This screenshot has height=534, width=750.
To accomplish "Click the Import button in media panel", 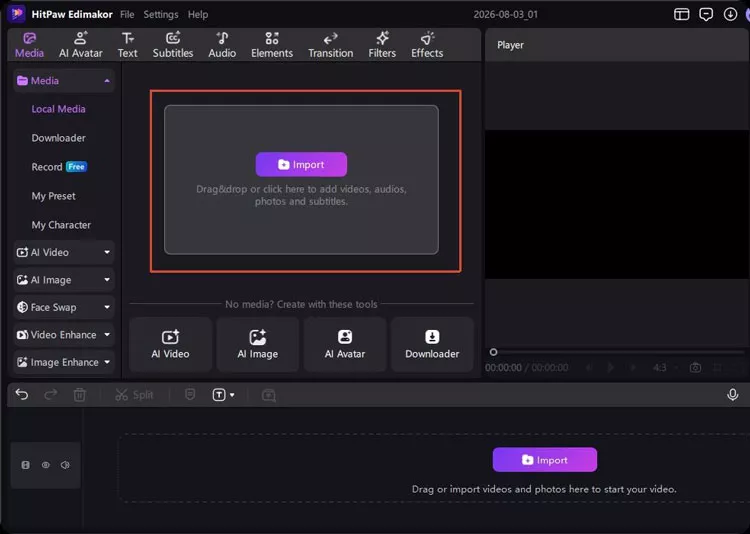I will pos(301,165).
